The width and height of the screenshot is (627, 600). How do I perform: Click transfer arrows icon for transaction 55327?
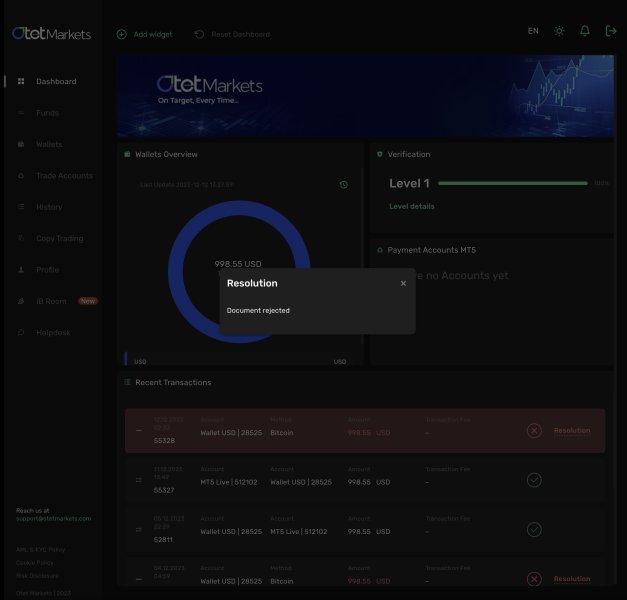point(139,480)
